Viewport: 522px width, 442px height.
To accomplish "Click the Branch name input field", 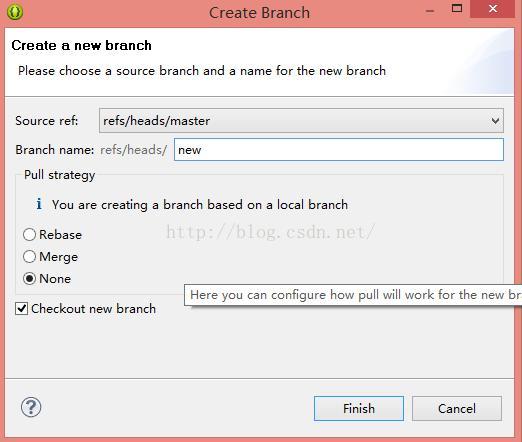I will [339, 150].
